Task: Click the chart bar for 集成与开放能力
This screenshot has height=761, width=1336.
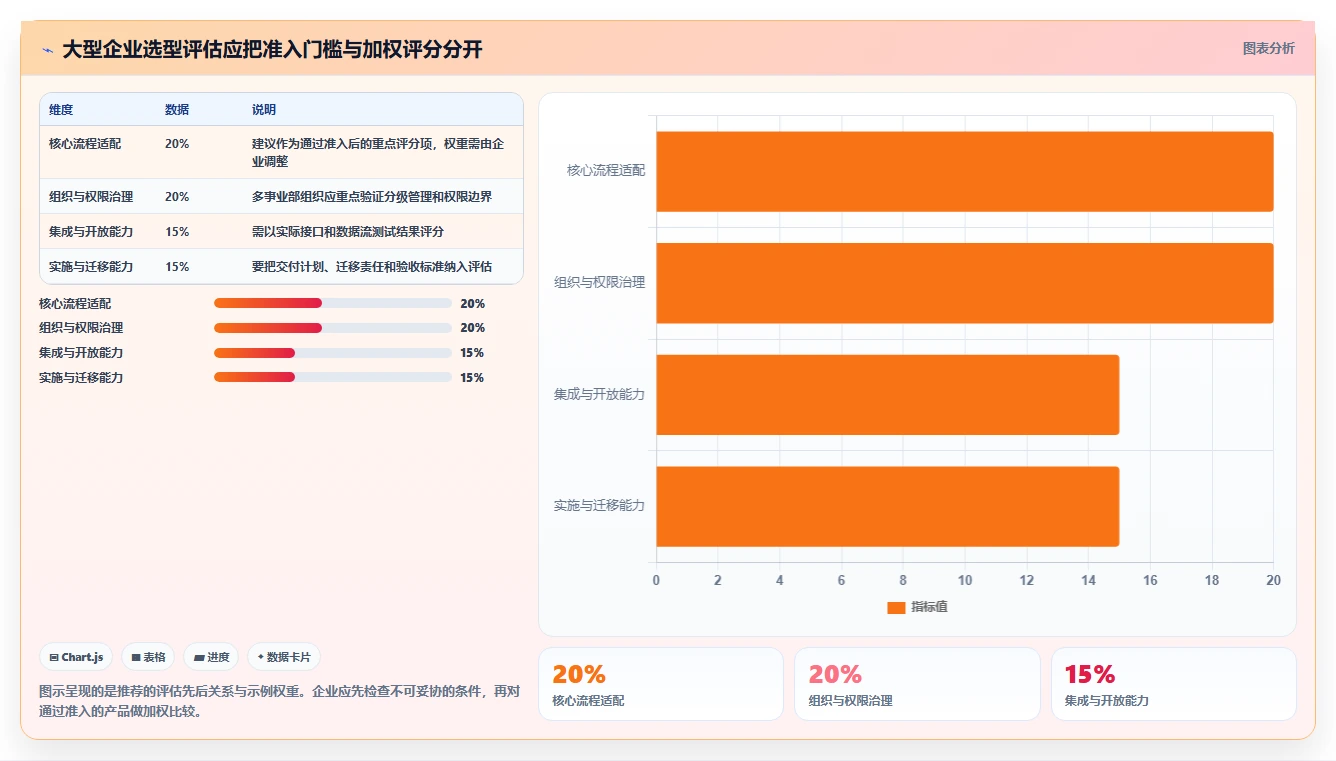Action: 887,394
